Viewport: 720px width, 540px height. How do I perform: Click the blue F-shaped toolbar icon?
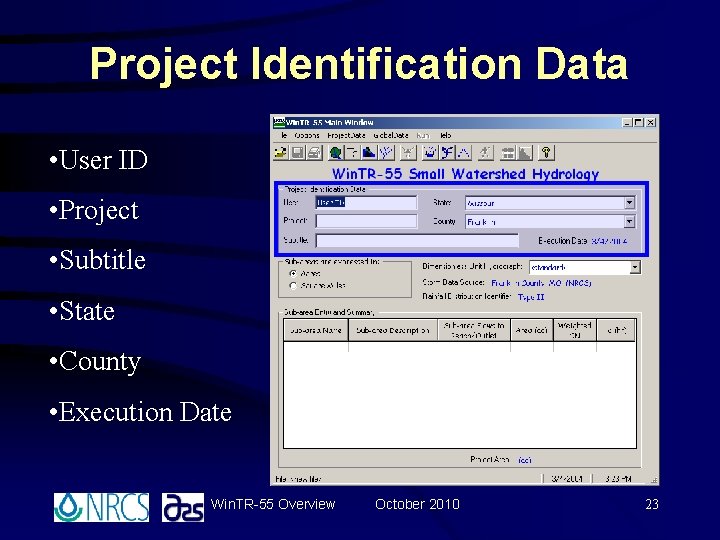click(447, 152)
